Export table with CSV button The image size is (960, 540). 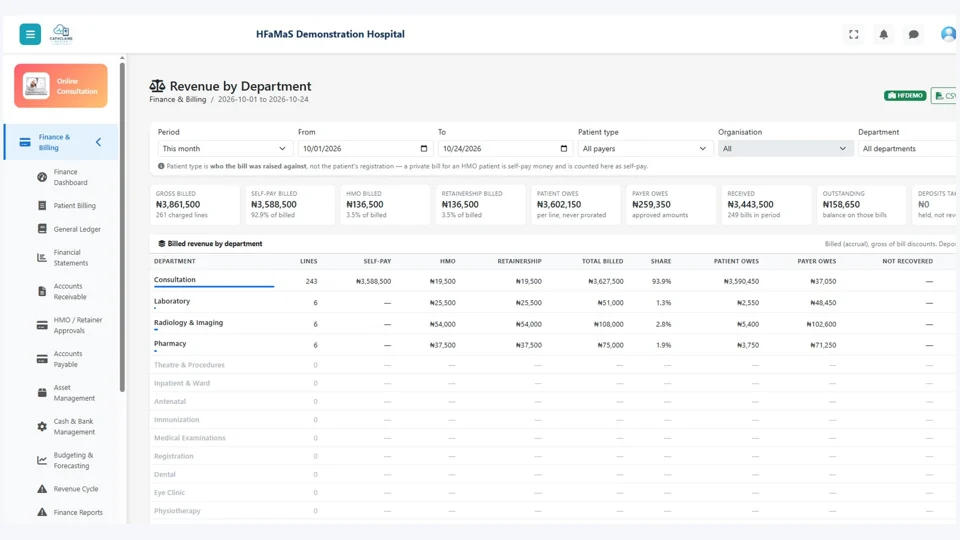click(x=945, y=96)
